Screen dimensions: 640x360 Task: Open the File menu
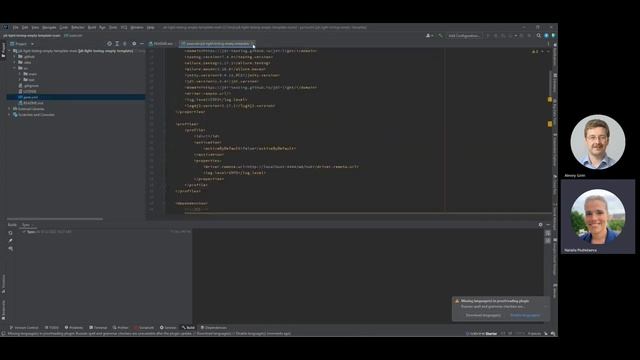(16, 27)
